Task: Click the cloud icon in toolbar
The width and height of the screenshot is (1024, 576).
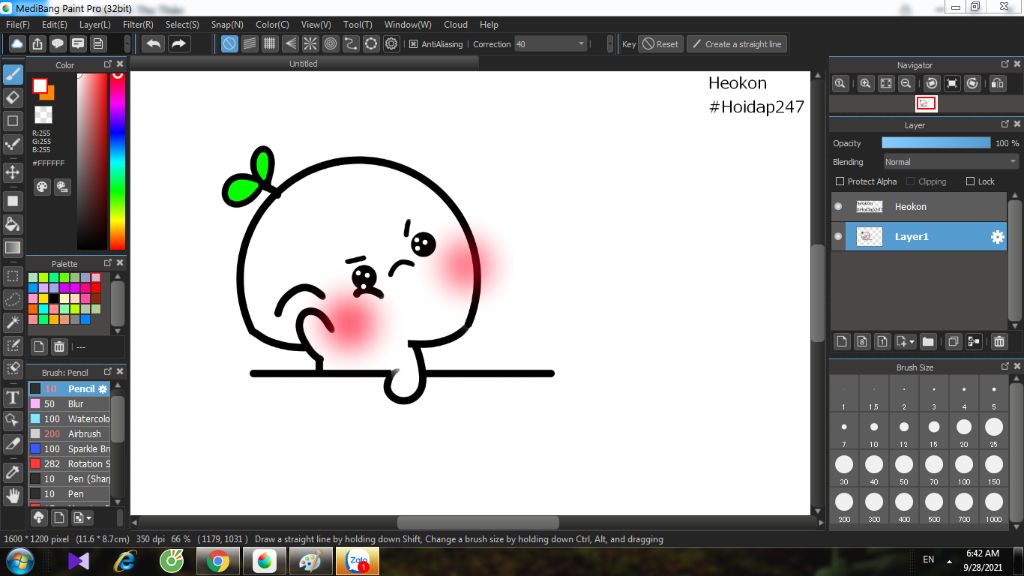Action: click(17, 44)
